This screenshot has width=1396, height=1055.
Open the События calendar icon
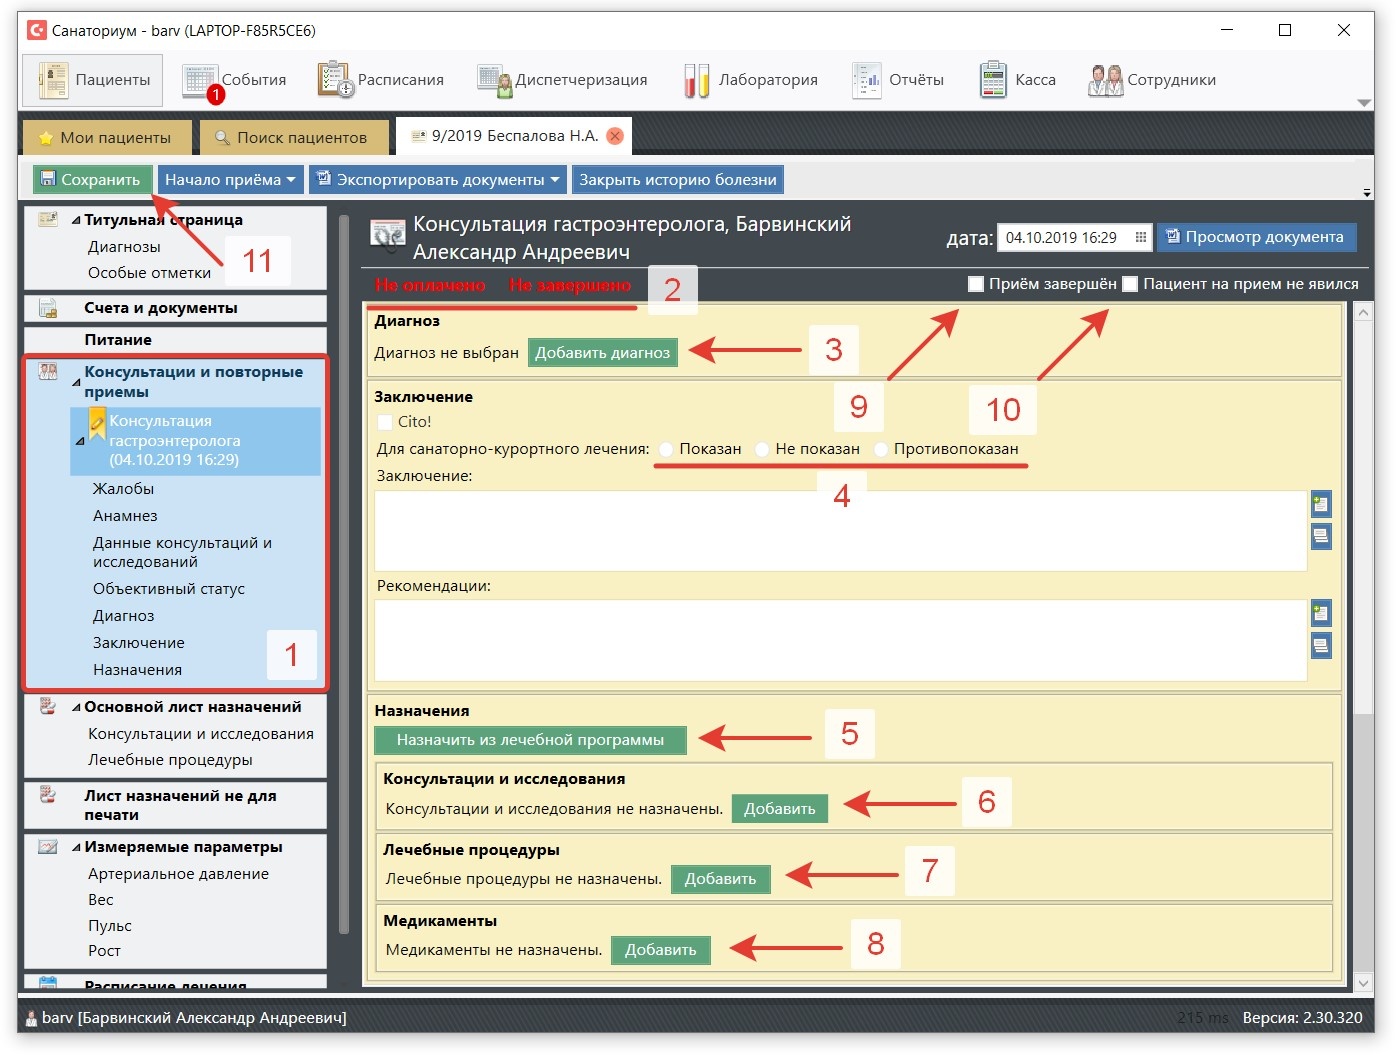tap(200, 80)
